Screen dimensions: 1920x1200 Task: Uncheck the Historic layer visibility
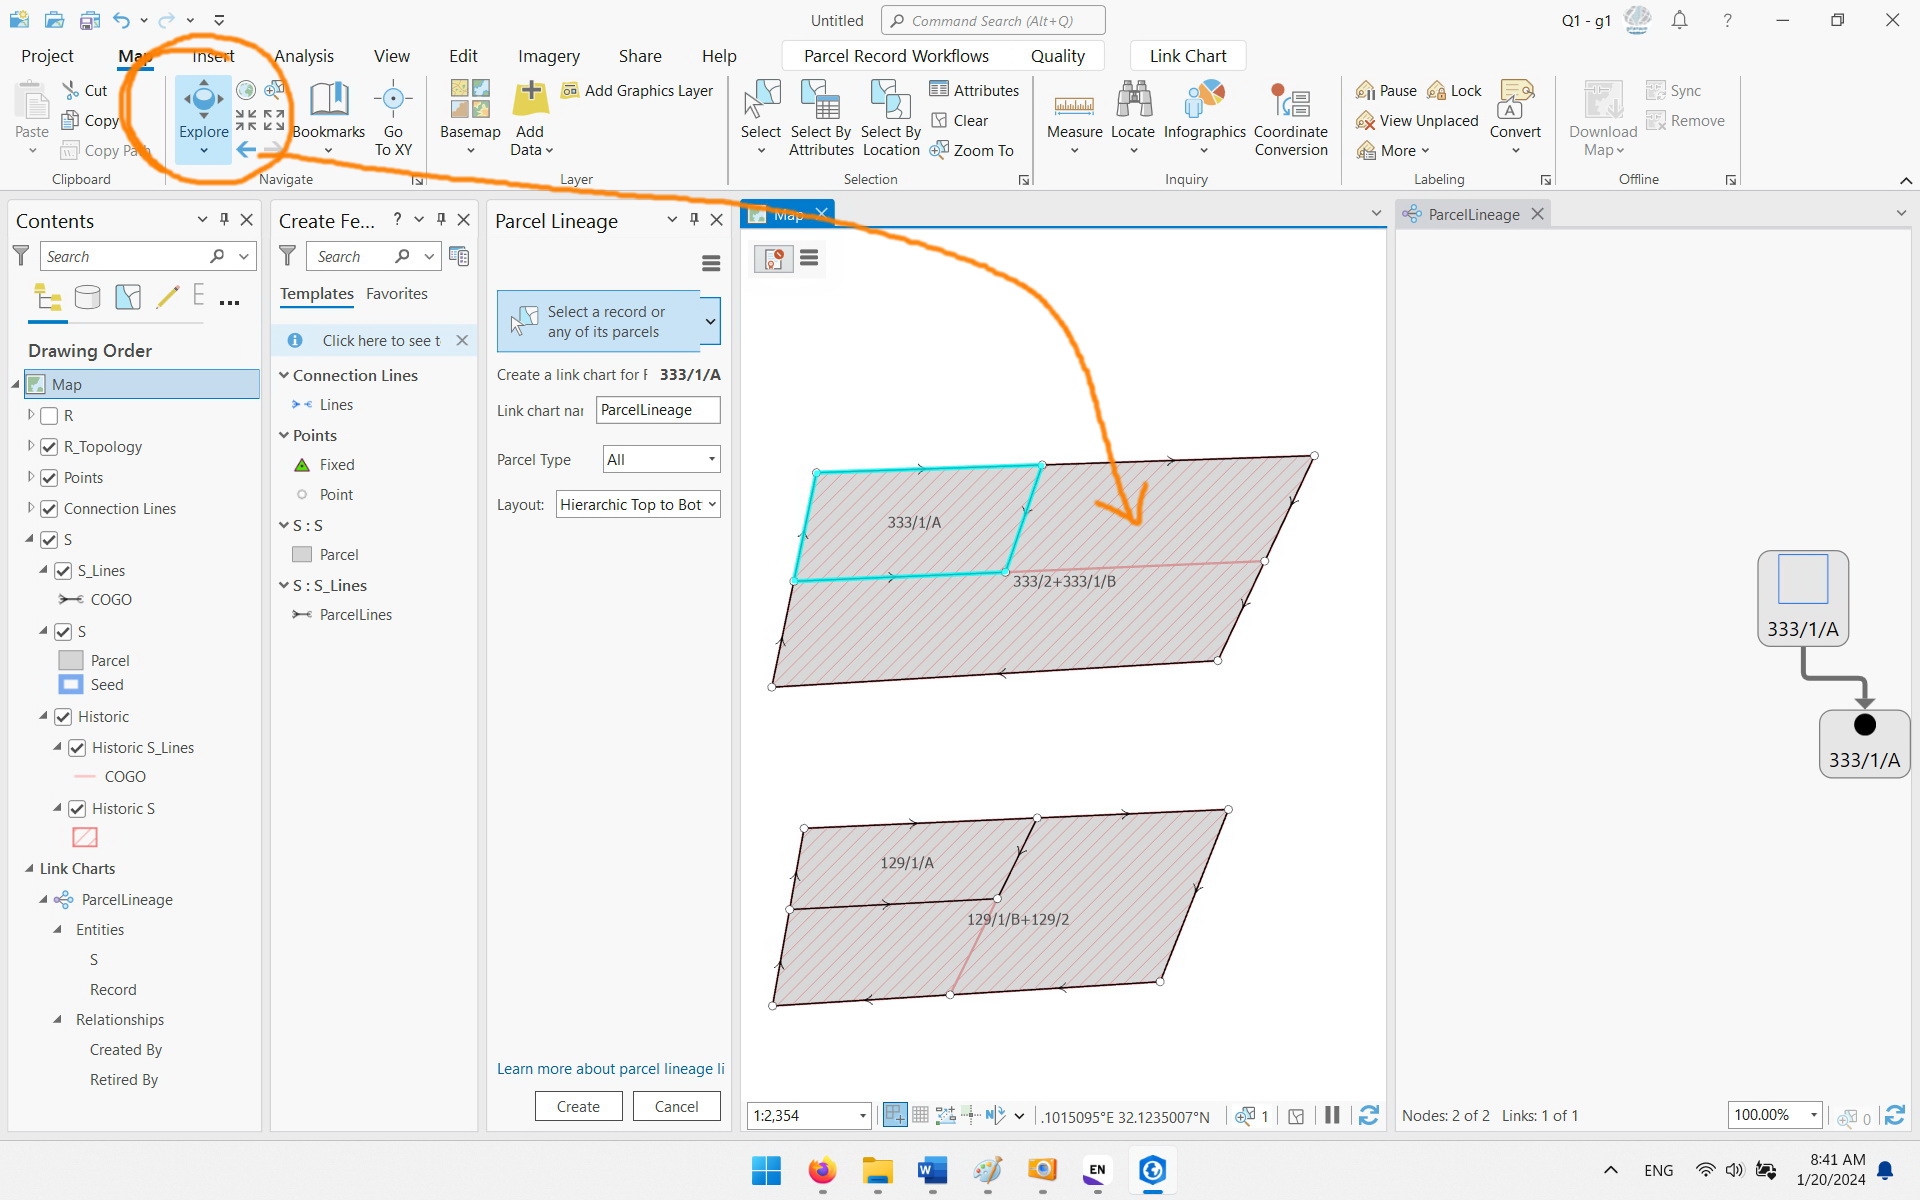[x=64, y=716]
